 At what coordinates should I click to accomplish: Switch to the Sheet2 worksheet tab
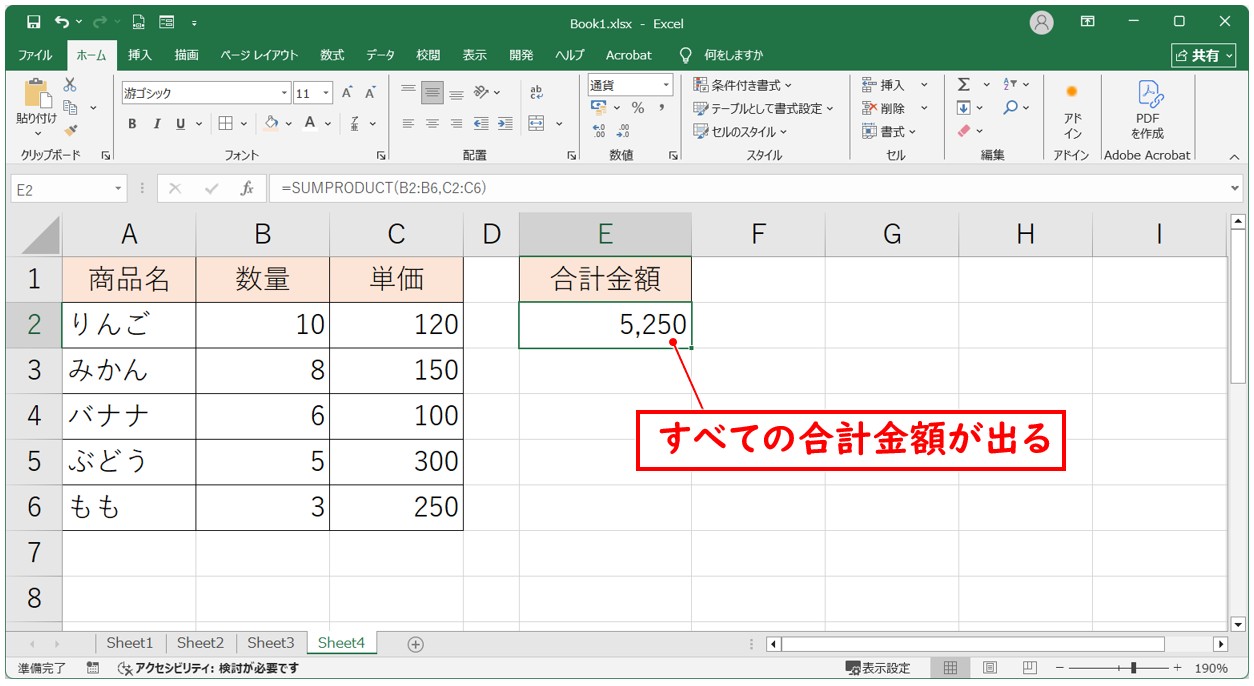tap(200, 643)
